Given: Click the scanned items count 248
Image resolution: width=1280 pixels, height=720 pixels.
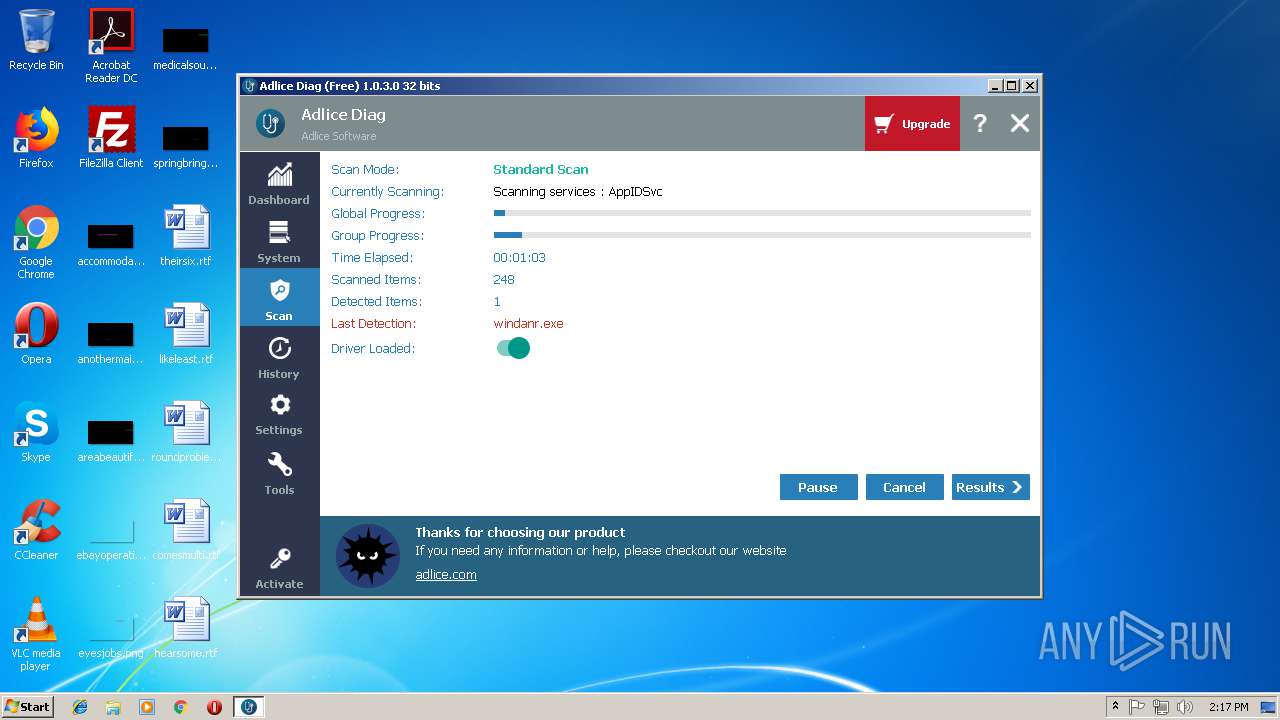Looking at the screenshot, I should [504, 280].
